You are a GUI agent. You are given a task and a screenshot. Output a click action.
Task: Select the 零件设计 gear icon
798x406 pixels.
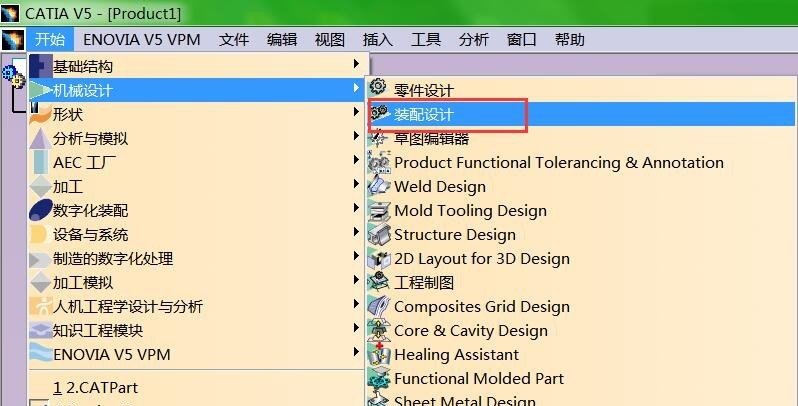coord(378,87)
